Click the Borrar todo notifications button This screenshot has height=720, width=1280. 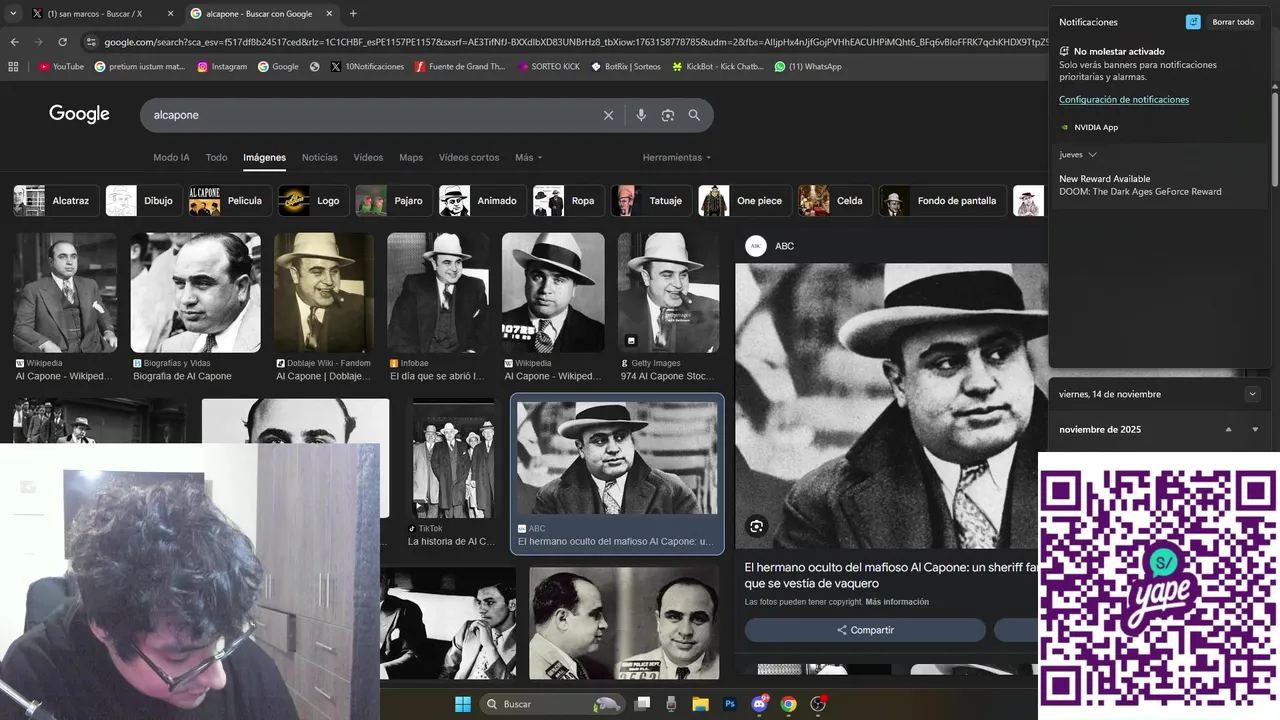coord(1232,22)
